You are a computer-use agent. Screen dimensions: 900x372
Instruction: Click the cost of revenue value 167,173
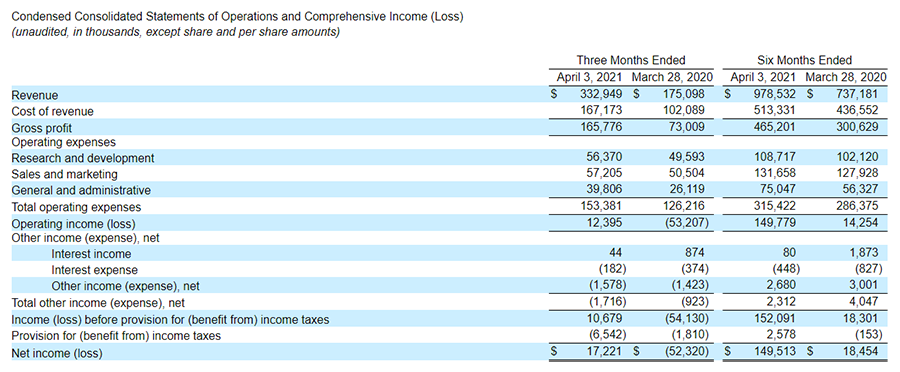coord(600,110)
